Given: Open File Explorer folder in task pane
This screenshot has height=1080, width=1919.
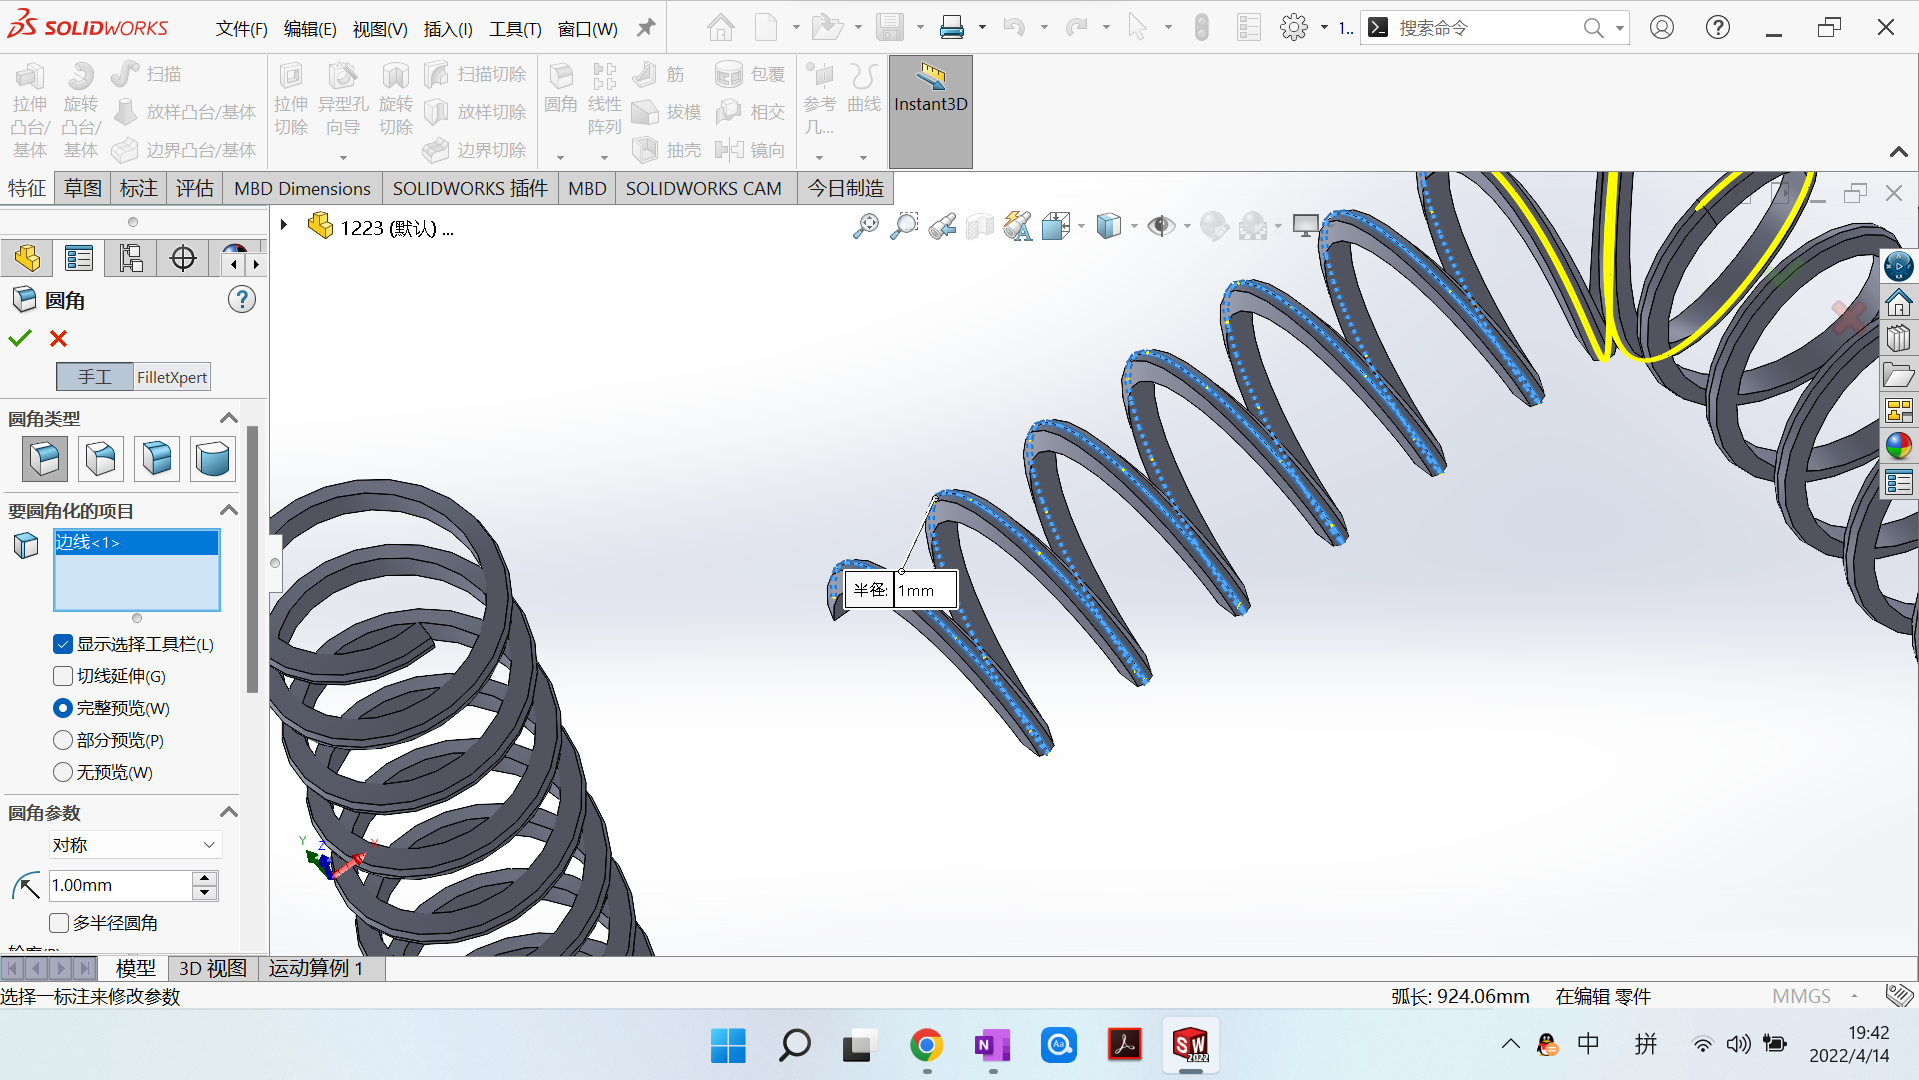Looking at the screenshot, I should click(x=1898, y=374).
